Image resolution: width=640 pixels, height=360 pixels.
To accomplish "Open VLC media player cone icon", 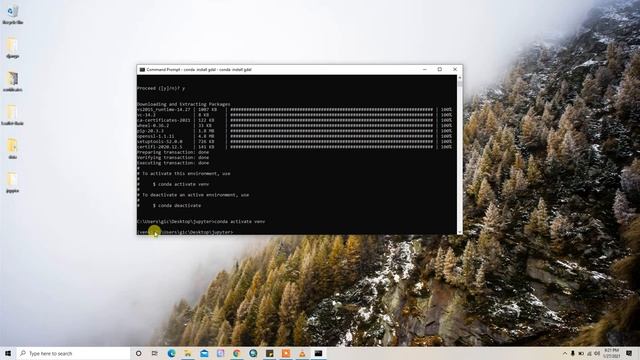I will tap(302, 353).
